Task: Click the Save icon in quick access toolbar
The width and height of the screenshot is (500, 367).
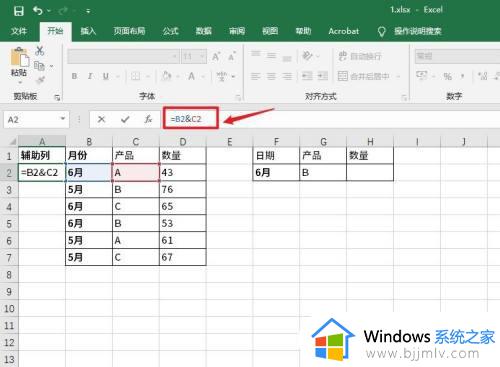Action: tap(19, 11)
